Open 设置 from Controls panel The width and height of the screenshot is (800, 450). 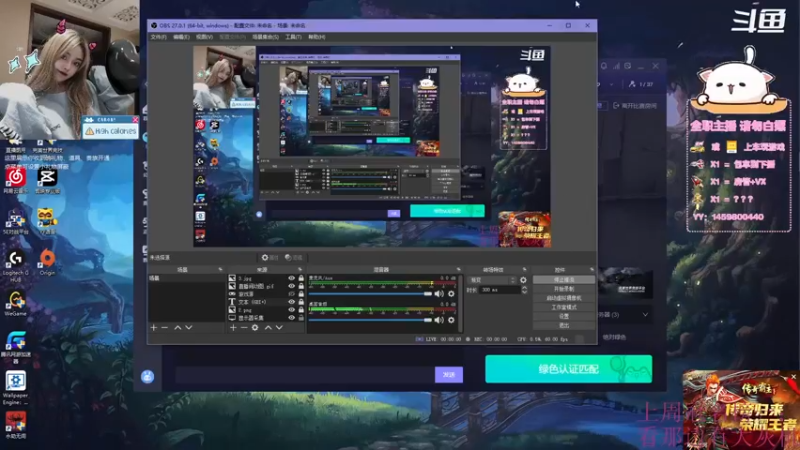(564, 316)
